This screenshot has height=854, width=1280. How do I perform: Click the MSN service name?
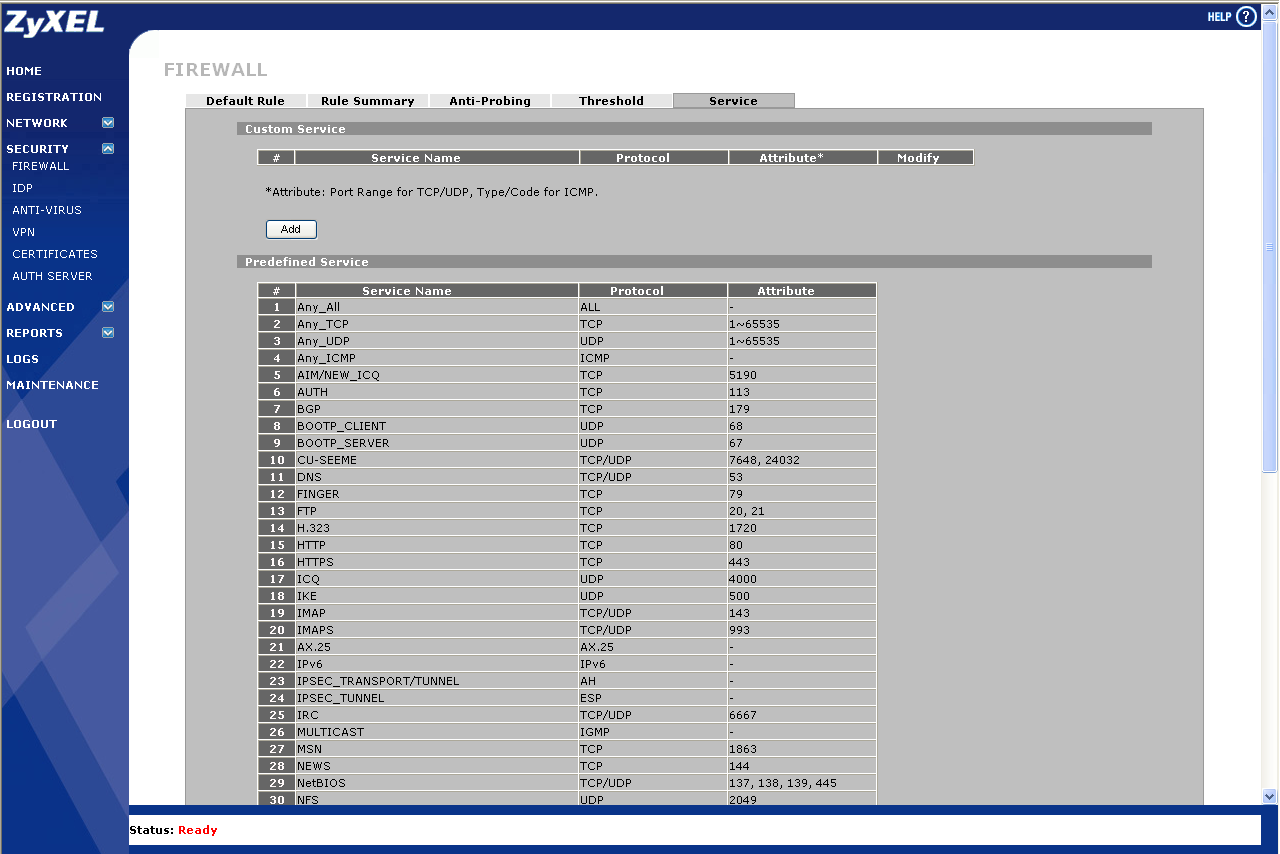309,749
